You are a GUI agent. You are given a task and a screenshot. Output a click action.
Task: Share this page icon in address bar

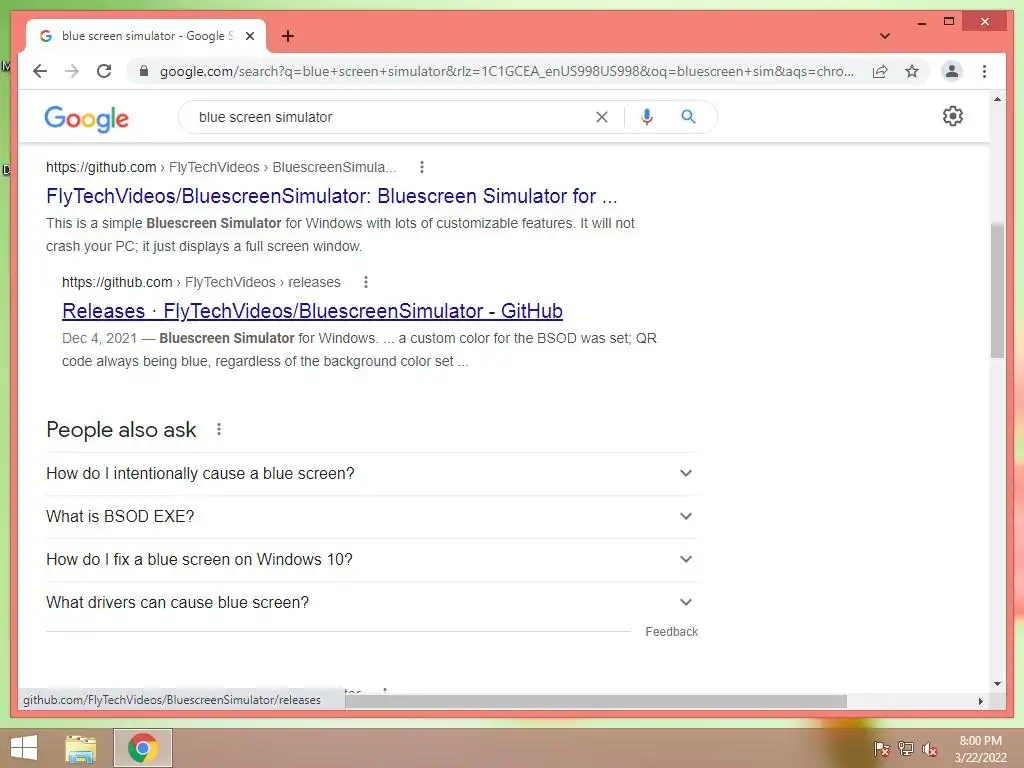tap(880, 71)
